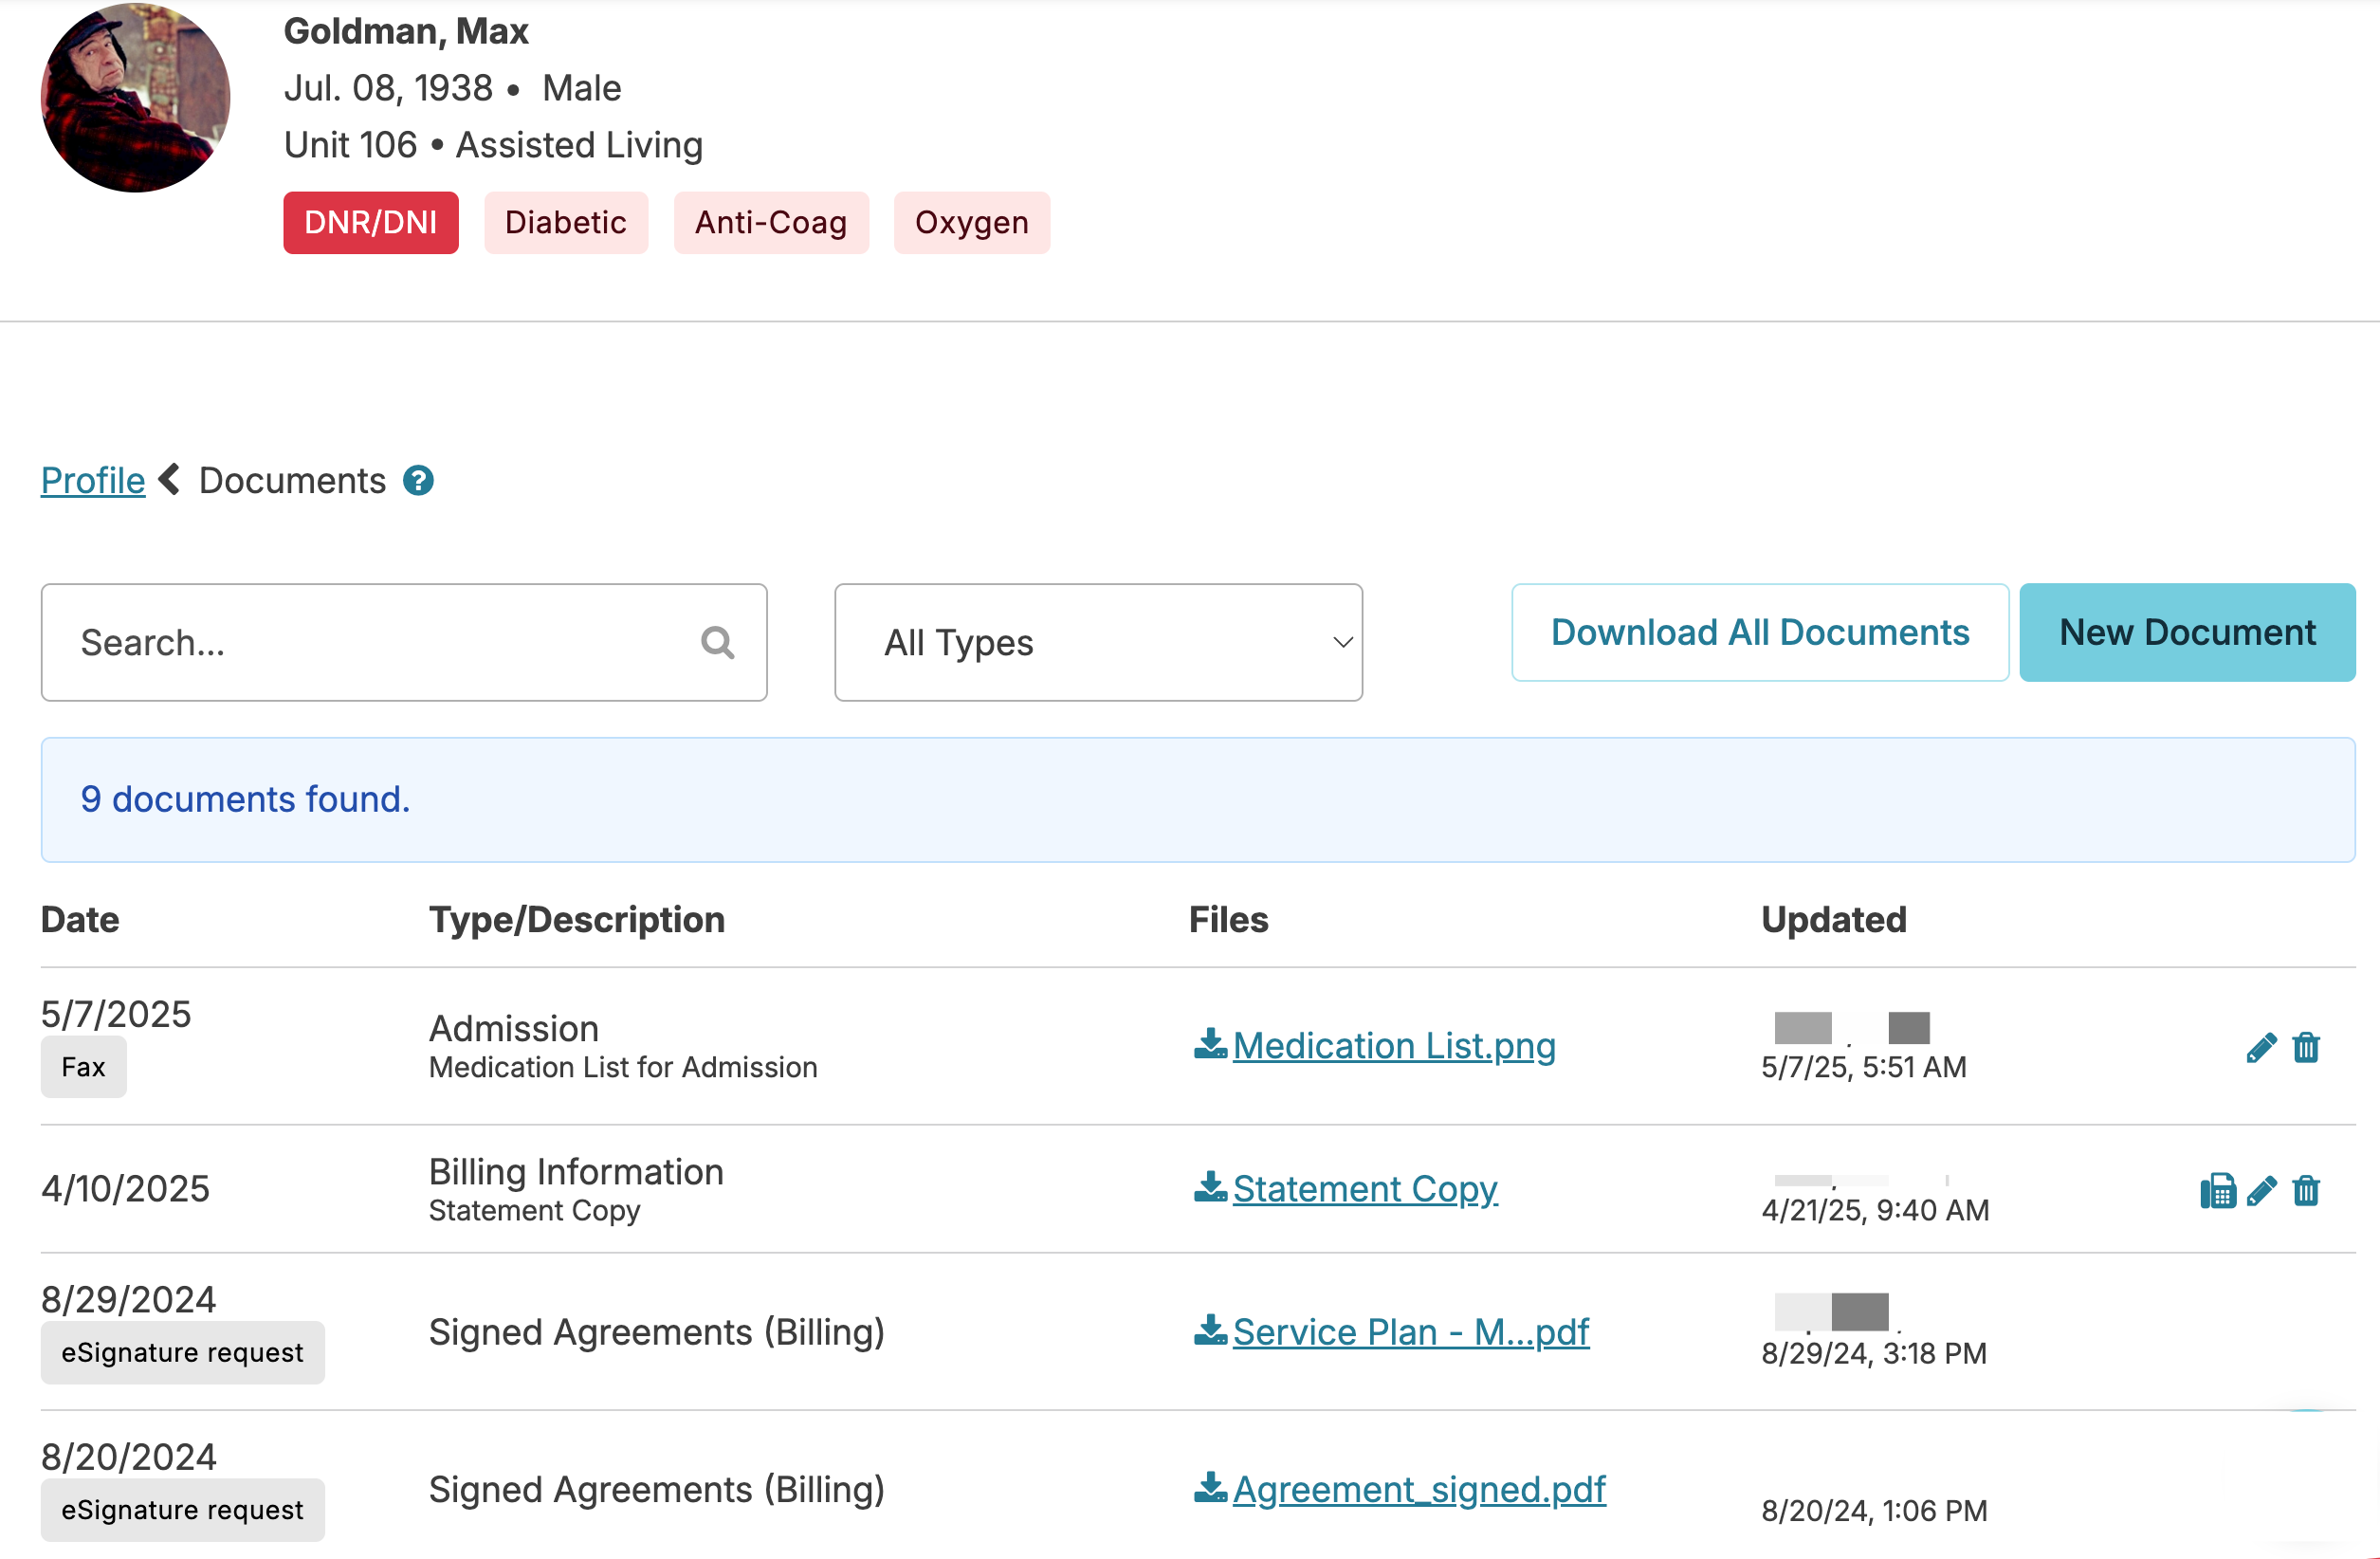Download the Medication List.png file
Screen dimensions: 2380x1559
pos(1392,1045)
